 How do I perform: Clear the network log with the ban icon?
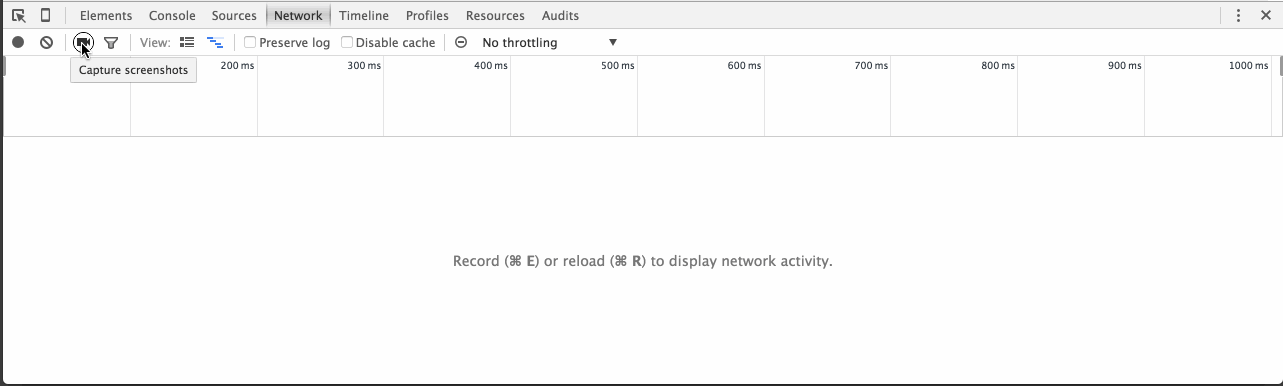46,42
